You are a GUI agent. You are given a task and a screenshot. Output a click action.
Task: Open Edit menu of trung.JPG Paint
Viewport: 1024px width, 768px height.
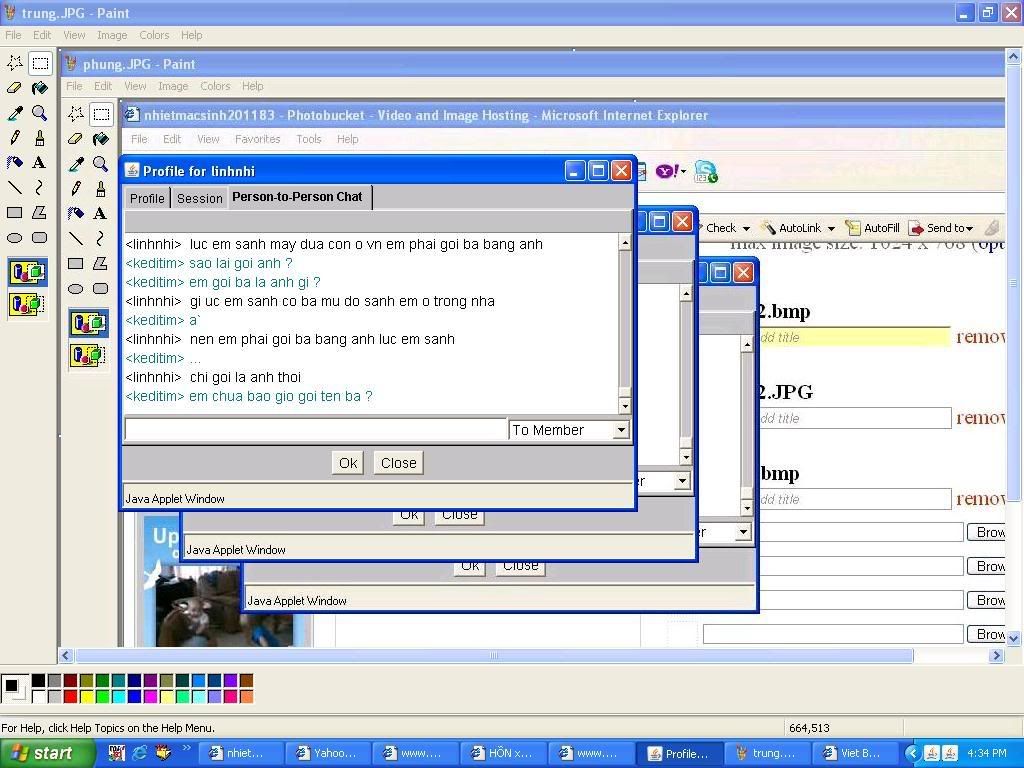[42, 35]
